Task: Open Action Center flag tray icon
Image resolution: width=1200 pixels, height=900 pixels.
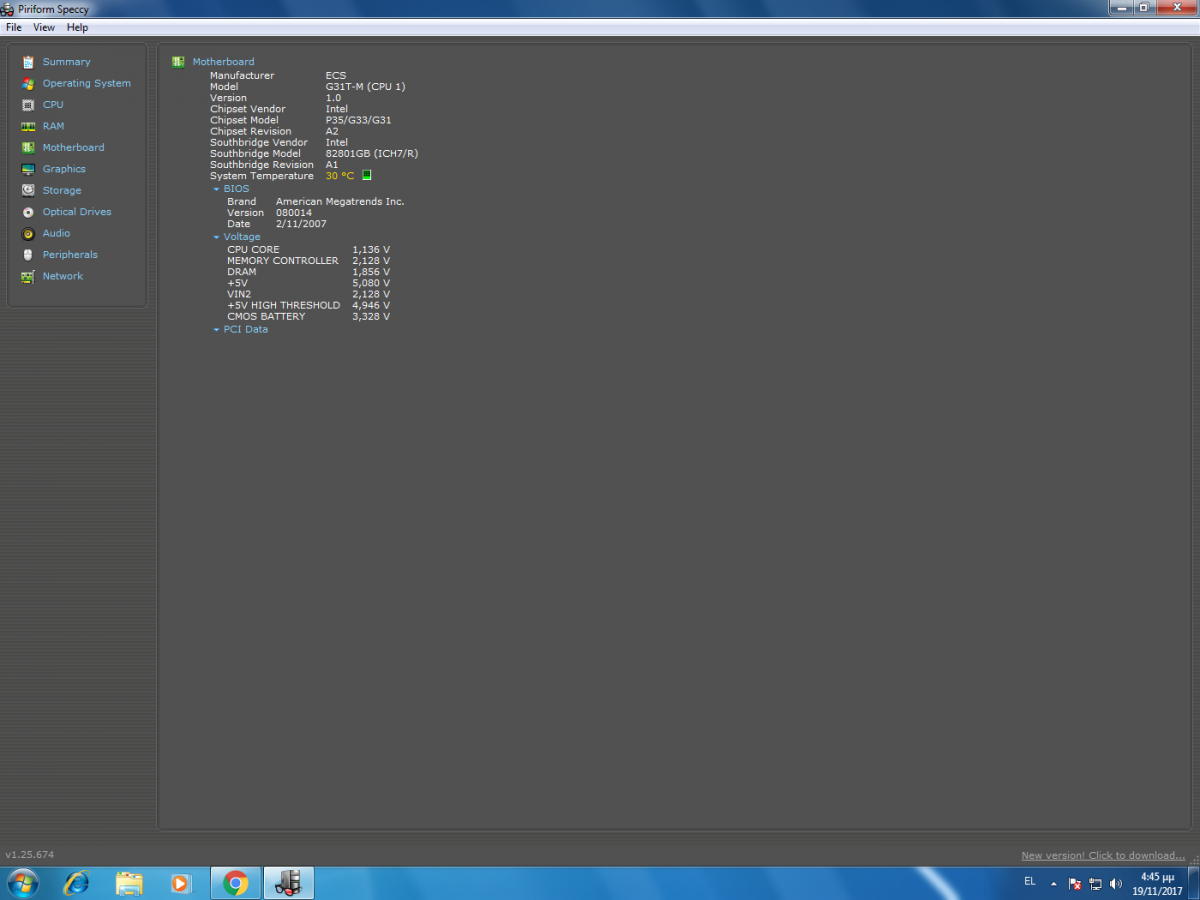Action: pyautogui.click(x=1075, y=884)
